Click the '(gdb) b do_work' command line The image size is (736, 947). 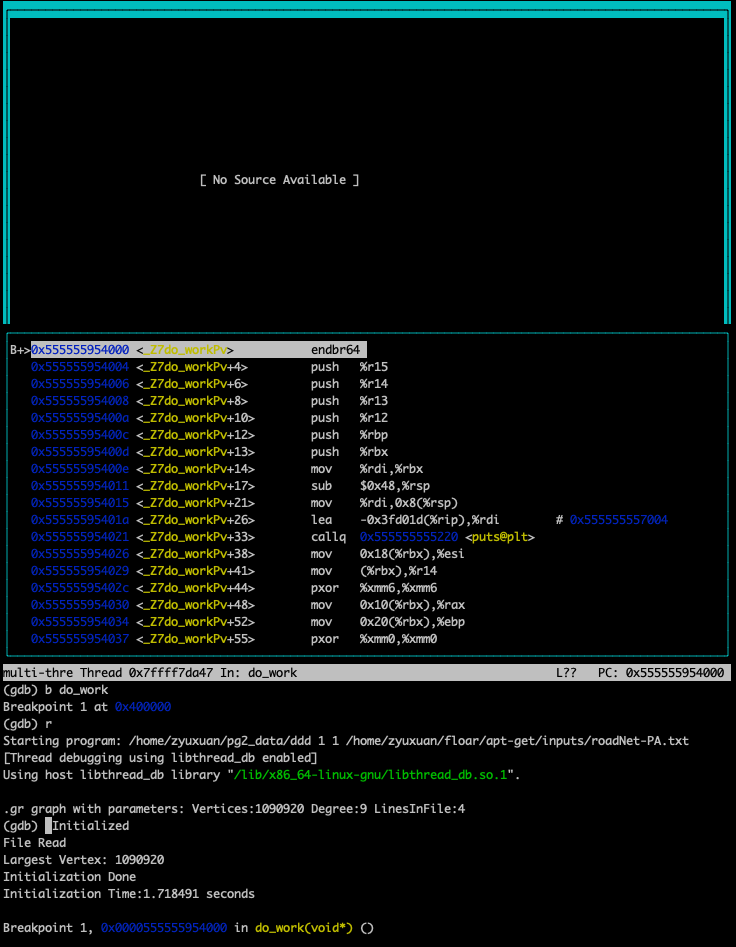pyautogui.click(x=56, y=690)
